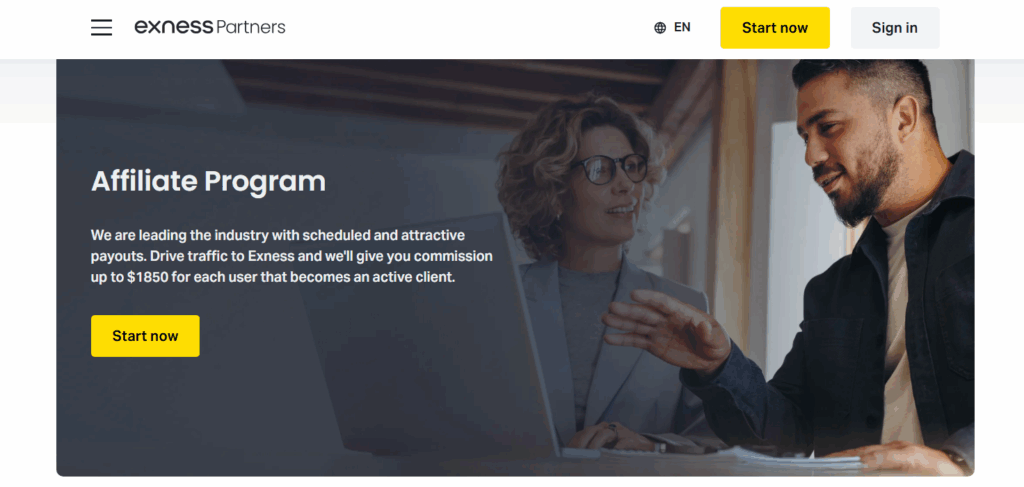Screen dimensions: 1024x487
Task: Click the exness logo wordmark
Action: (x=174, y=27)
